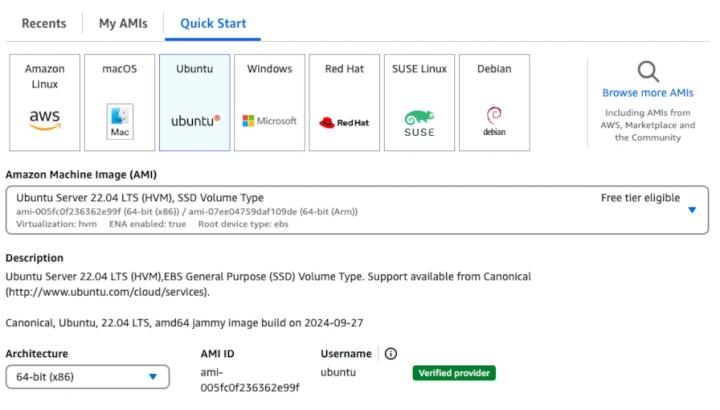The image size is (720, 410).
Task: Click the ubuntu.com cloud services URL text
Action: point(107,292)
